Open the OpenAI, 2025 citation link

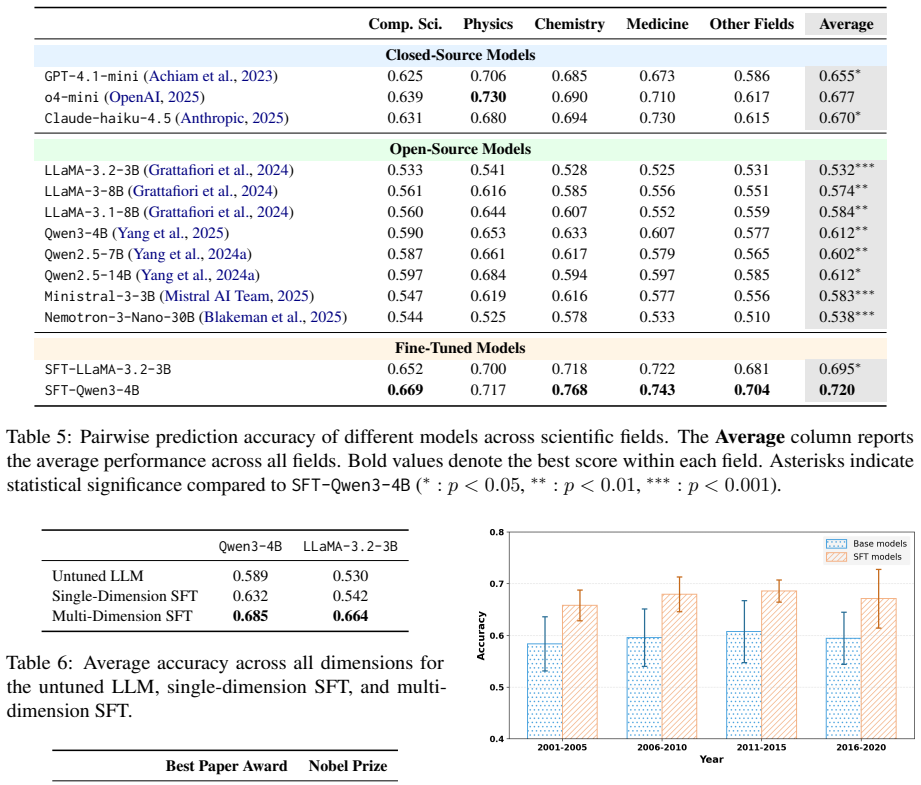click(154, 98)
